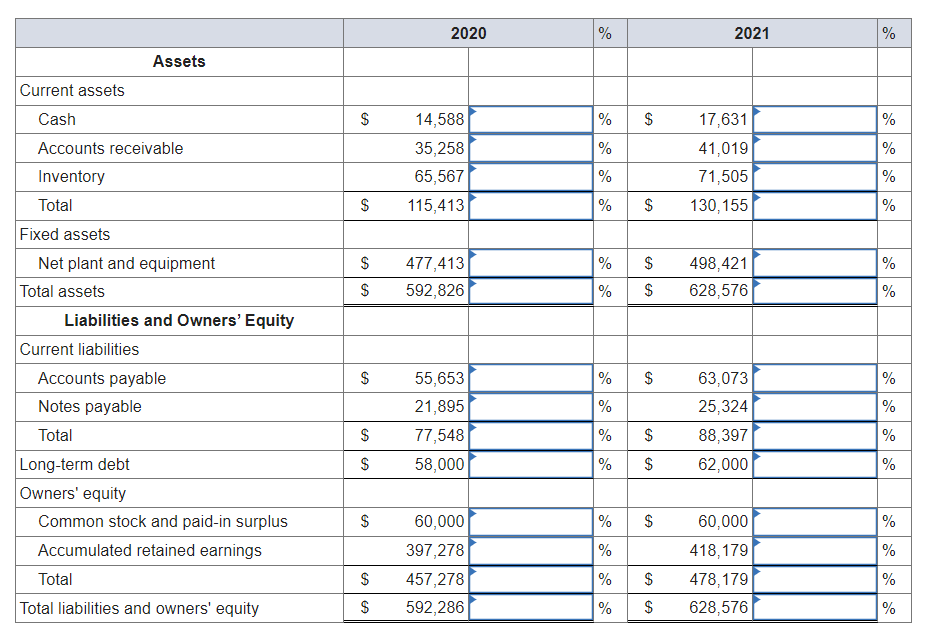941x633 pixels.
Task: Click the 2020 column header cell
Action: click(x=468, y=33)
